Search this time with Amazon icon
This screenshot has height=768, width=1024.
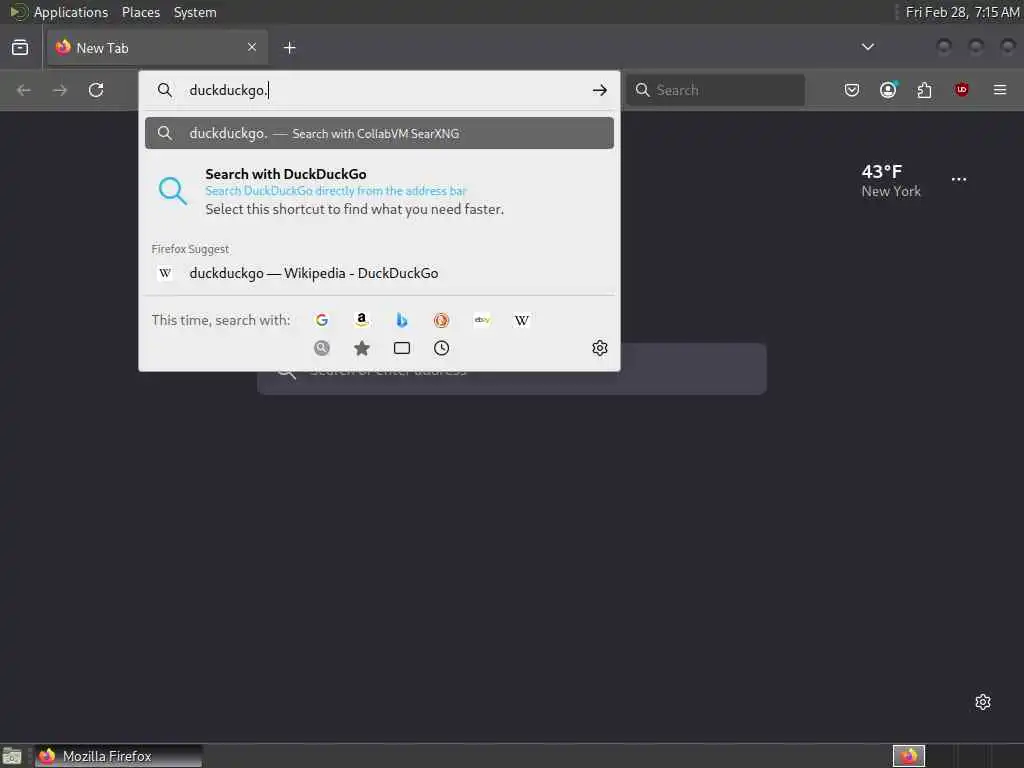(361, 320)
